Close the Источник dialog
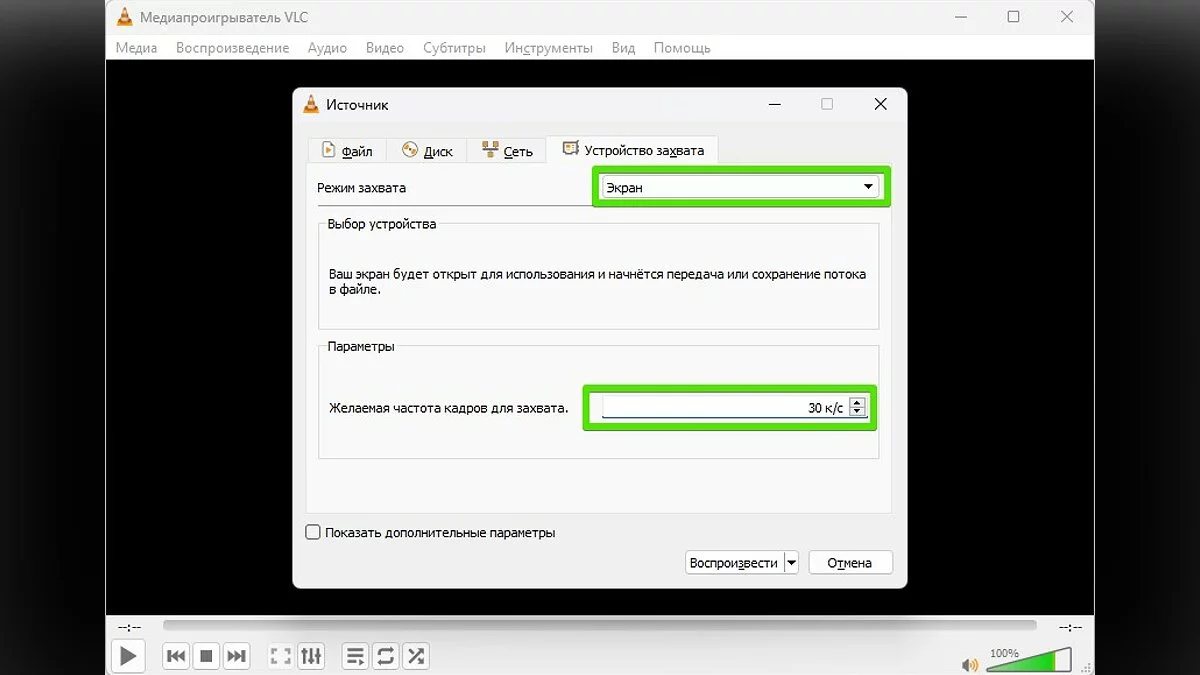 tap(880, 104)
